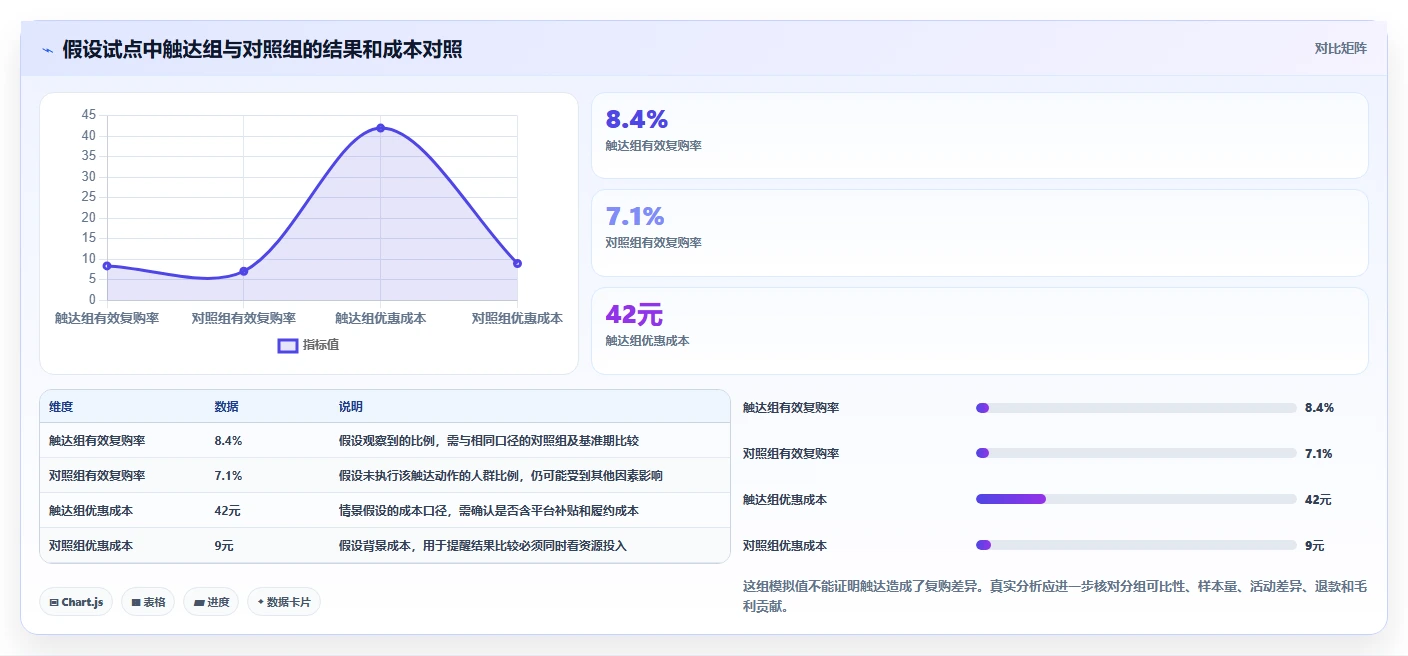Click the 9元 value beside the progress bar
Screen dimensions: 1408x656
pyautogui.click(x=1315, y=546)
